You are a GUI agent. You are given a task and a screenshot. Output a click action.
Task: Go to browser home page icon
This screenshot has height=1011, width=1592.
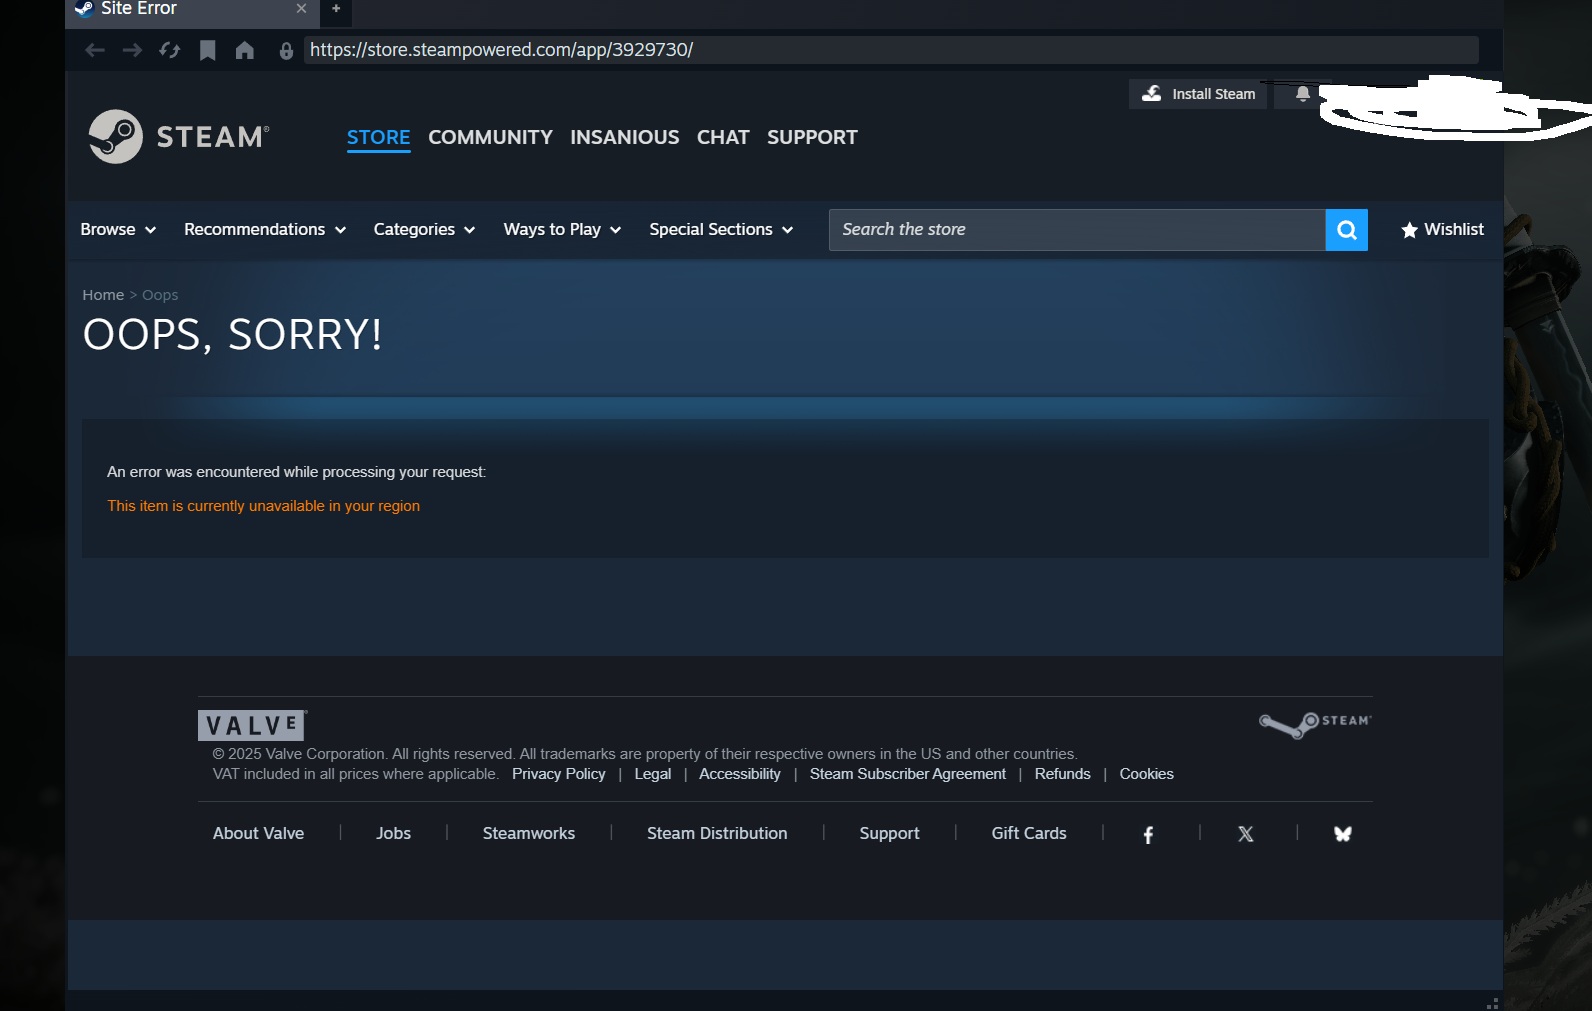click(244, 50)
